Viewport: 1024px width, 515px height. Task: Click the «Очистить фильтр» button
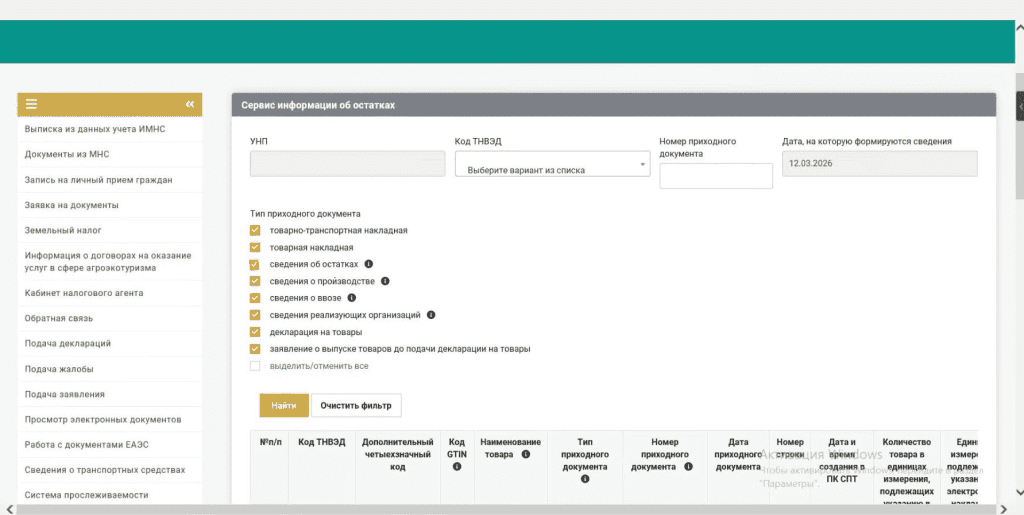click(x=356, y=405)
